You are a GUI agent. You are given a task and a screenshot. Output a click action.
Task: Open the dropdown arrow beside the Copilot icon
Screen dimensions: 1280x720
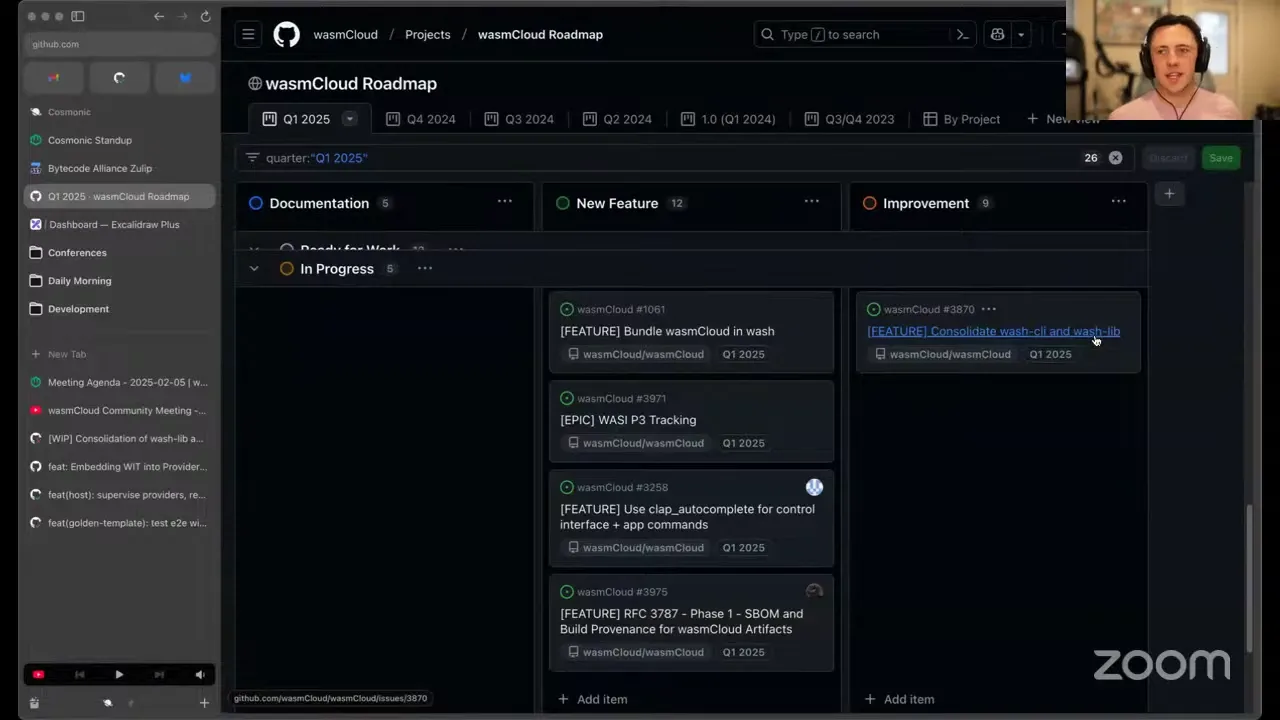1021,34
